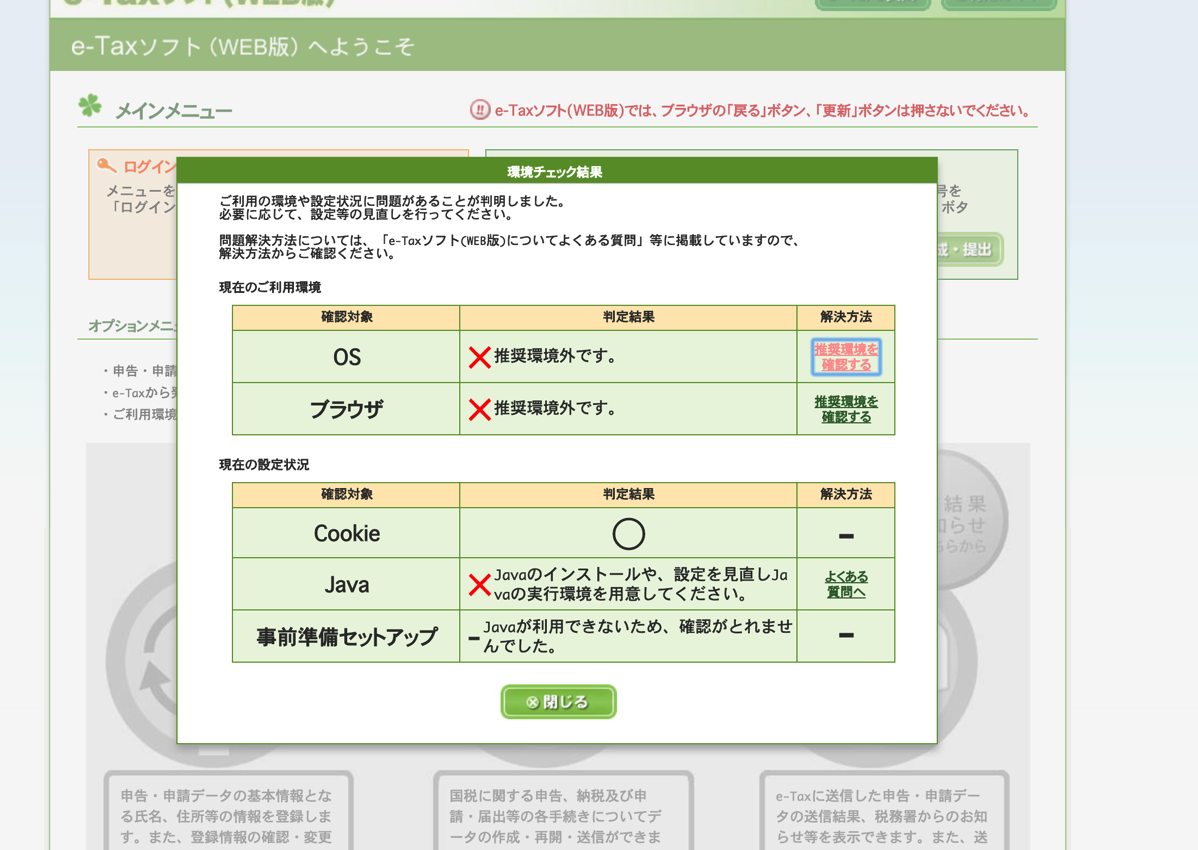1198x850 pixels.
Task: Click the 閉じる close button
Action: point(559,702)
